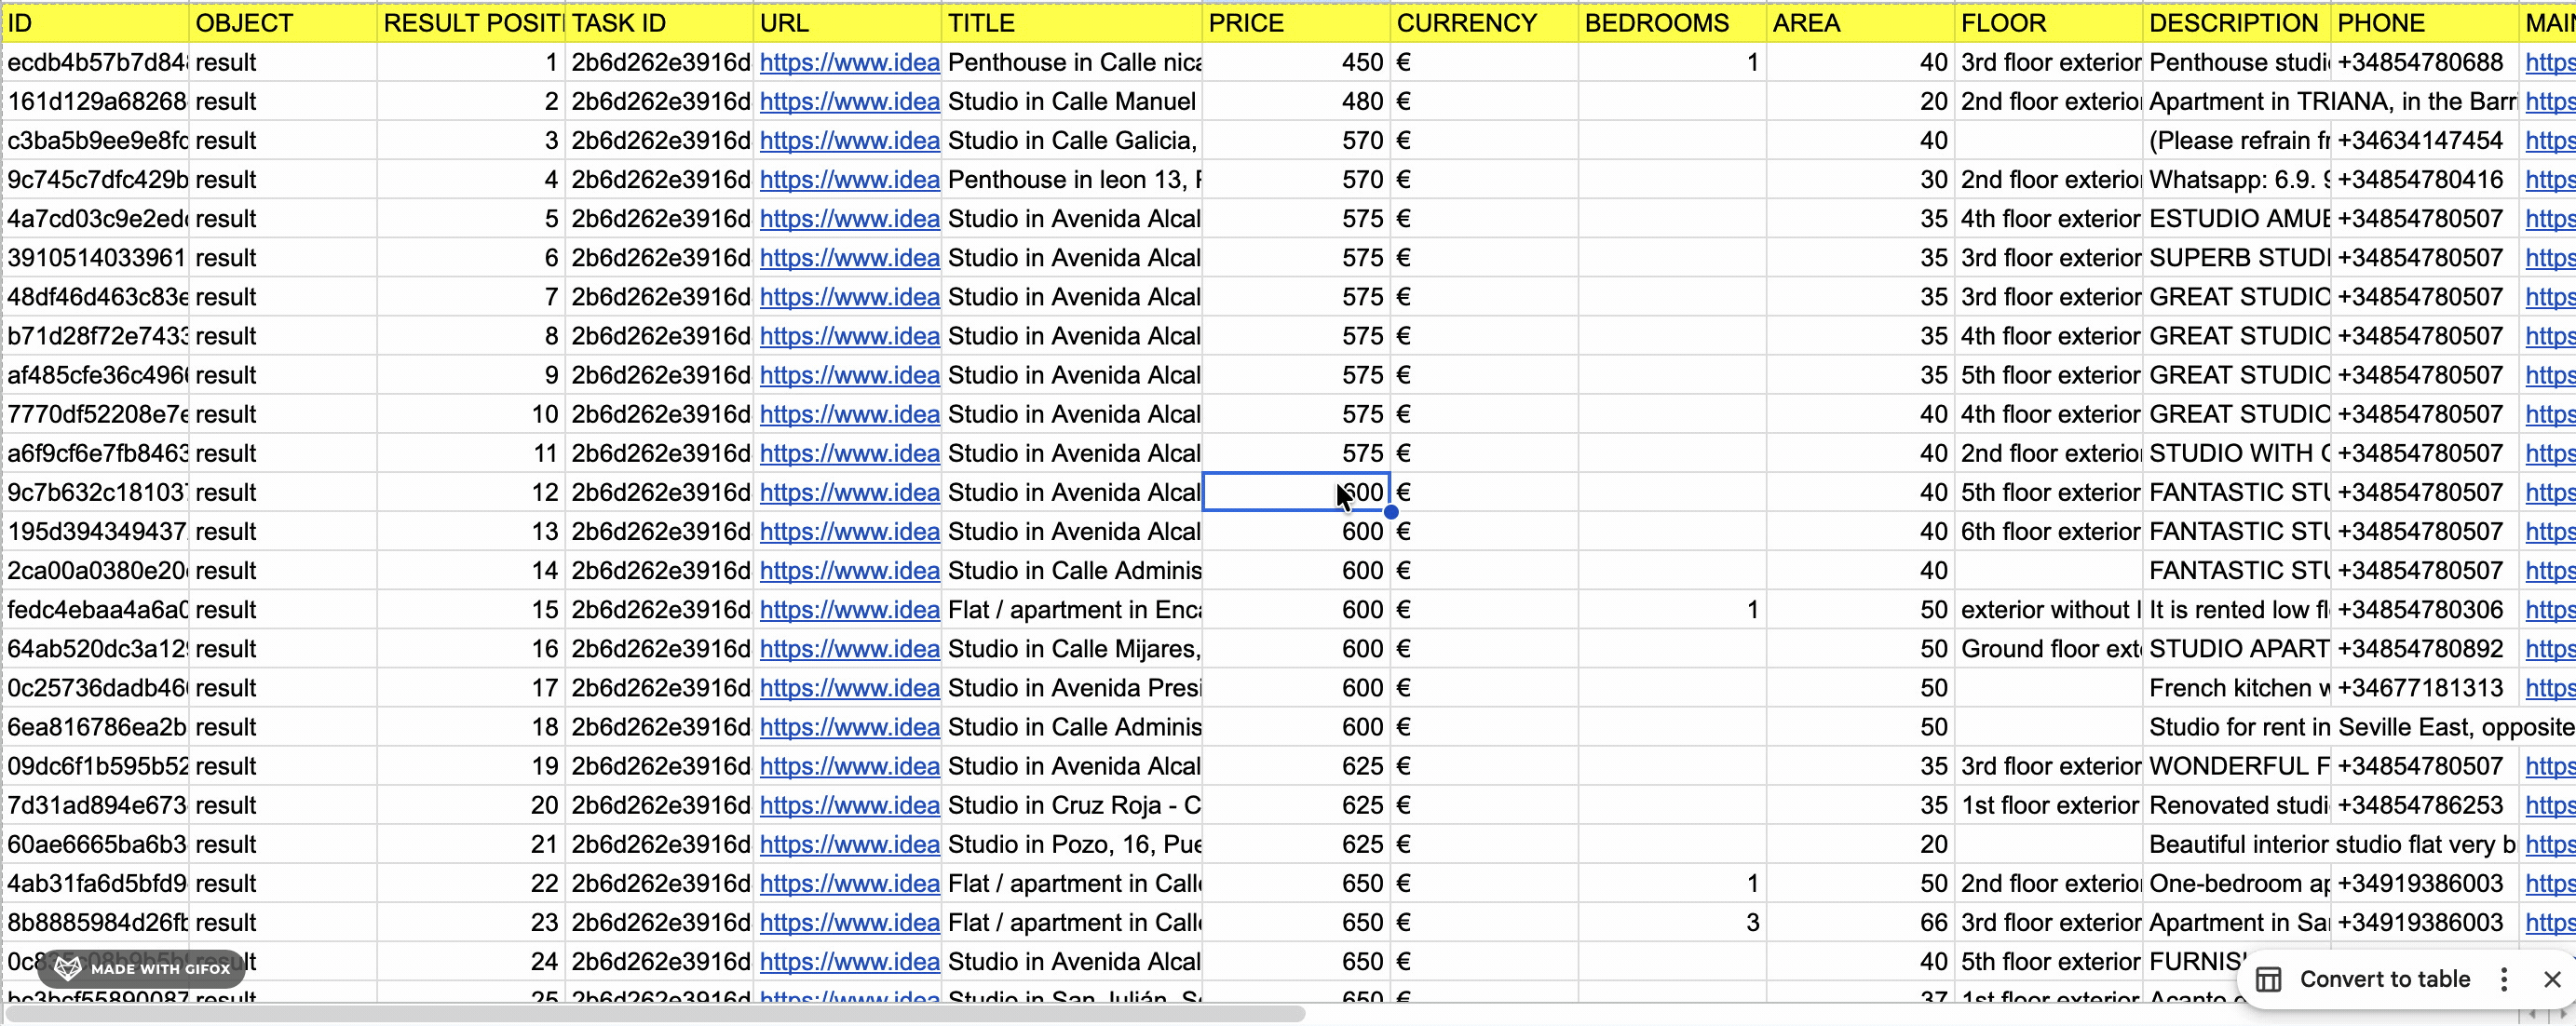Click the blue fill handle of the selected cell

(x=1391, y=512)
